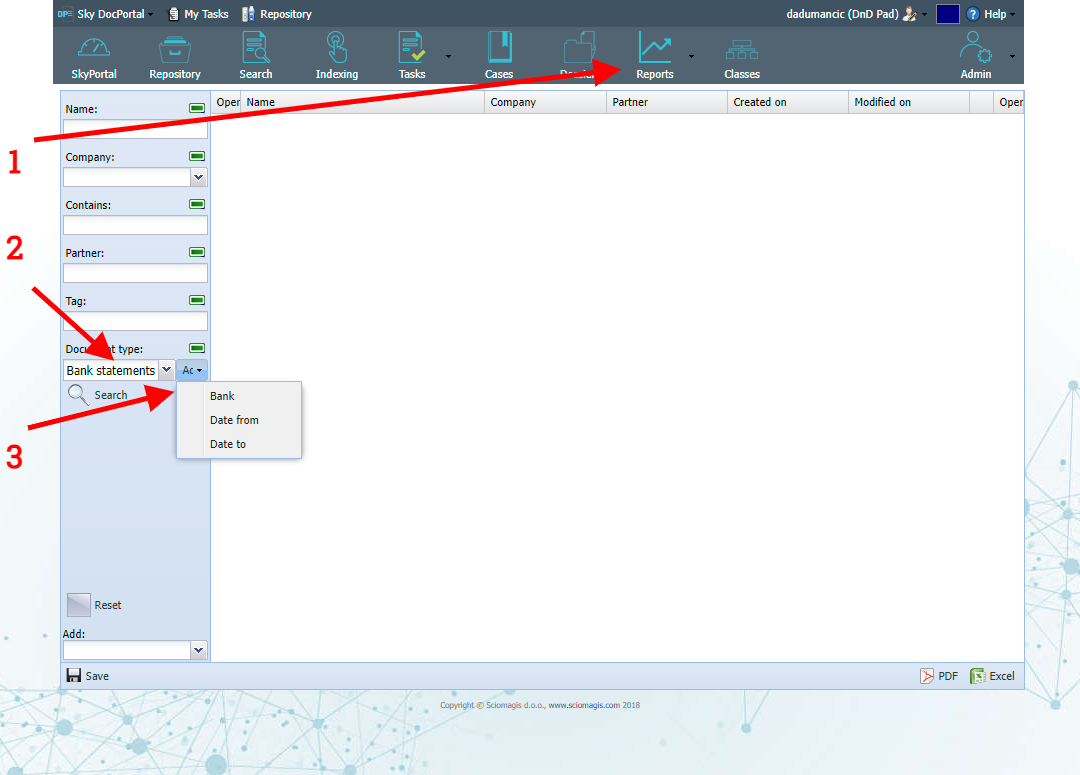
Task: Expand the Tasks toolbar dropdown arrow
Action: point(448,56)
